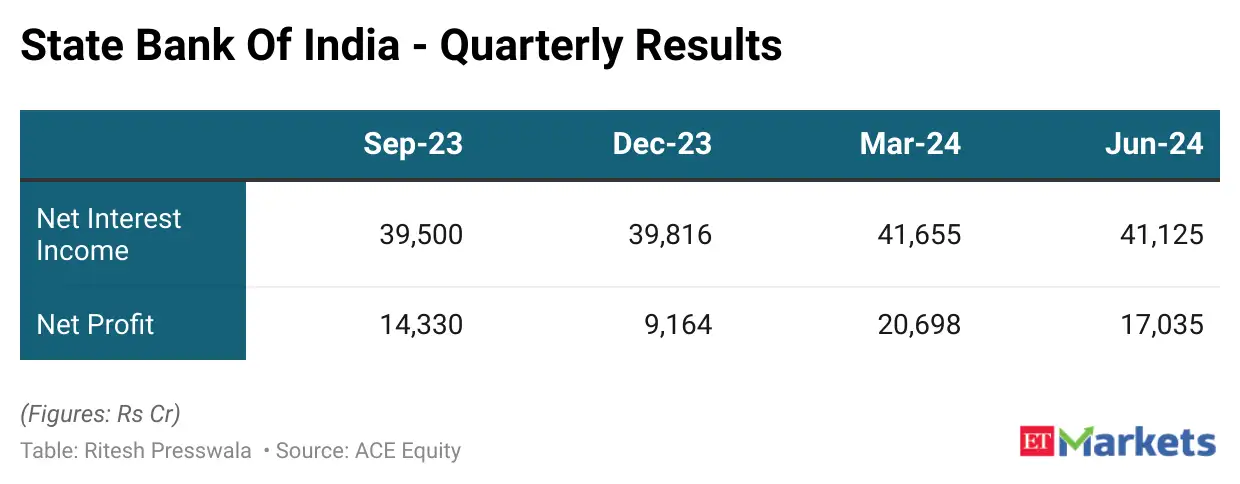Click the State Bank Of India title
Viewport: 1240px width, 484px height.
pos(400,46)
